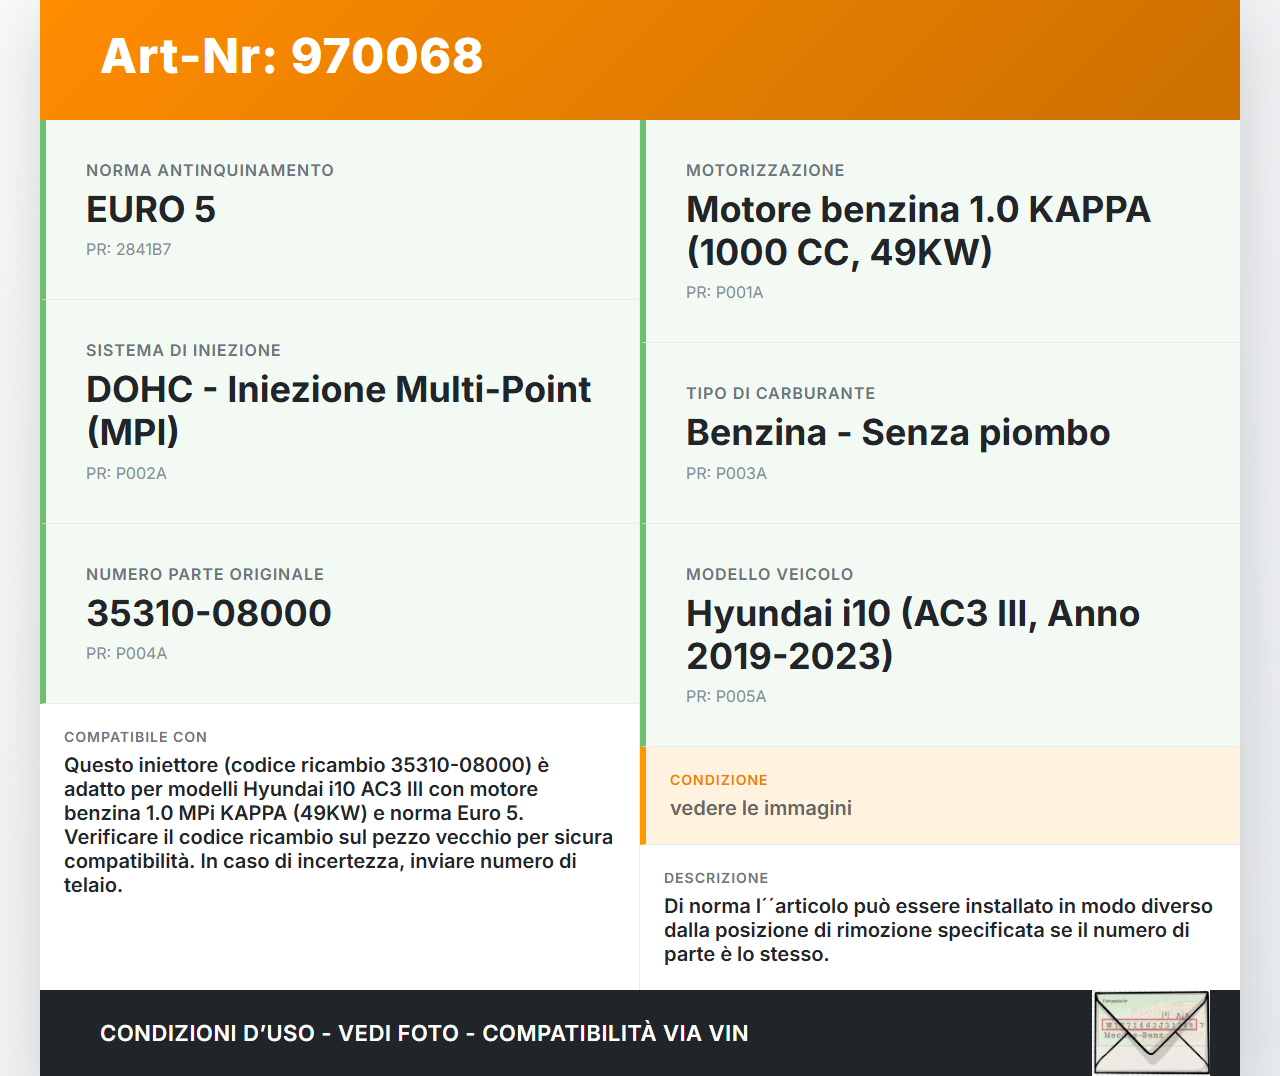Click the code "PR: P001A"
Viewport: 1280px width, 1076px height.
point(725,293)
